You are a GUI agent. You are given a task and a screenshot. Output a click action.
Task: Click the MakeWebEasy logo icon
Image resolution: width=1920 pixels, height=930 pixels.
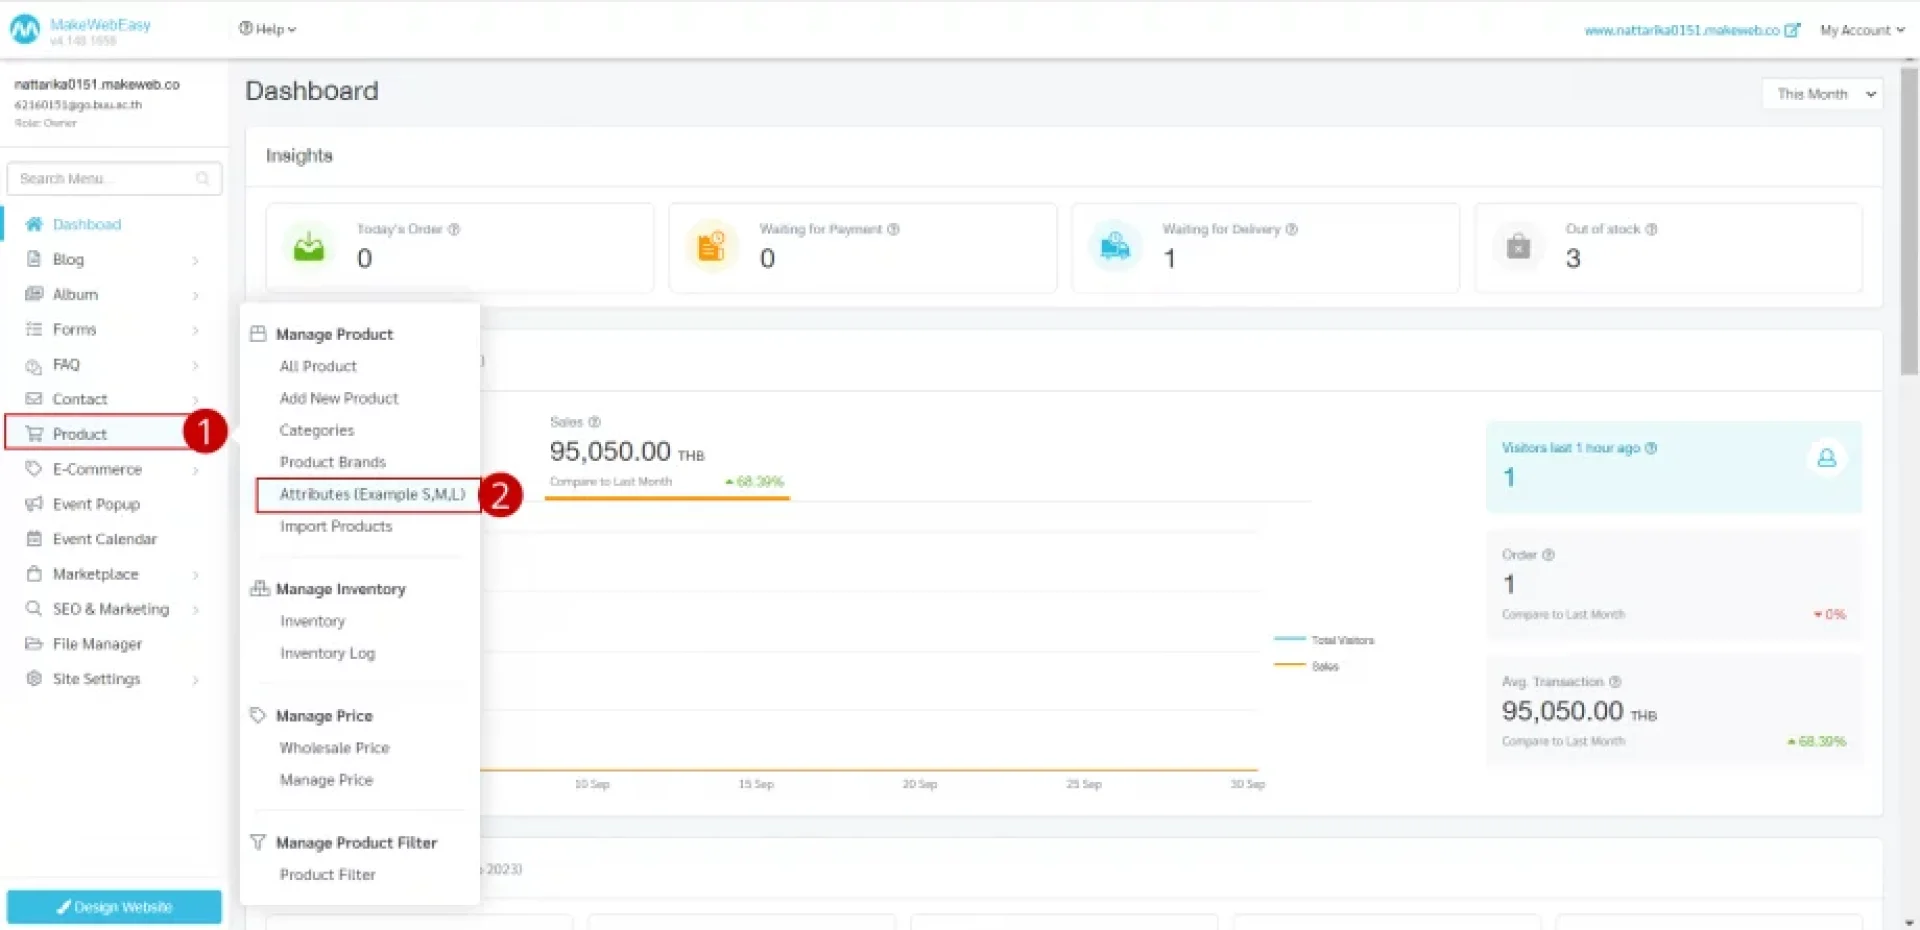click(x=24, y=30)
